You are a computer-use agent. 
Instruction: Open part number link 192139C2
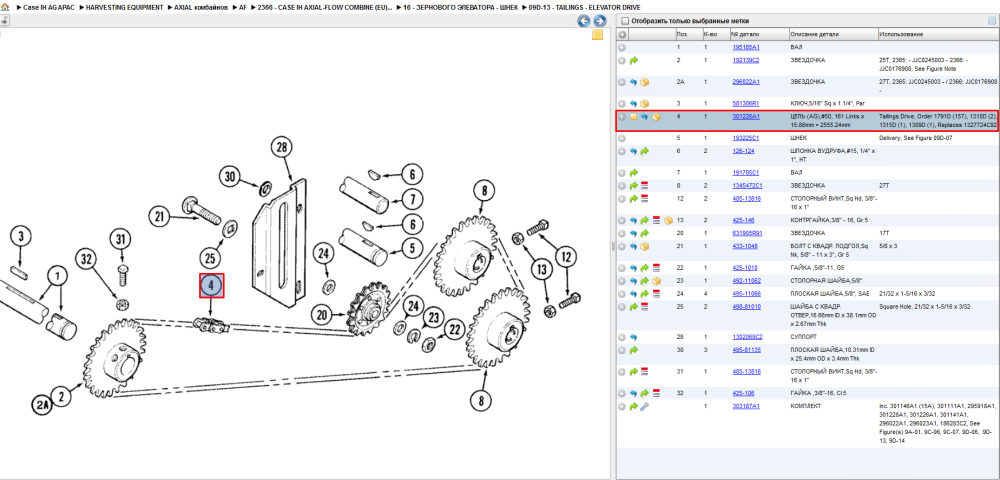coord(745,60)
